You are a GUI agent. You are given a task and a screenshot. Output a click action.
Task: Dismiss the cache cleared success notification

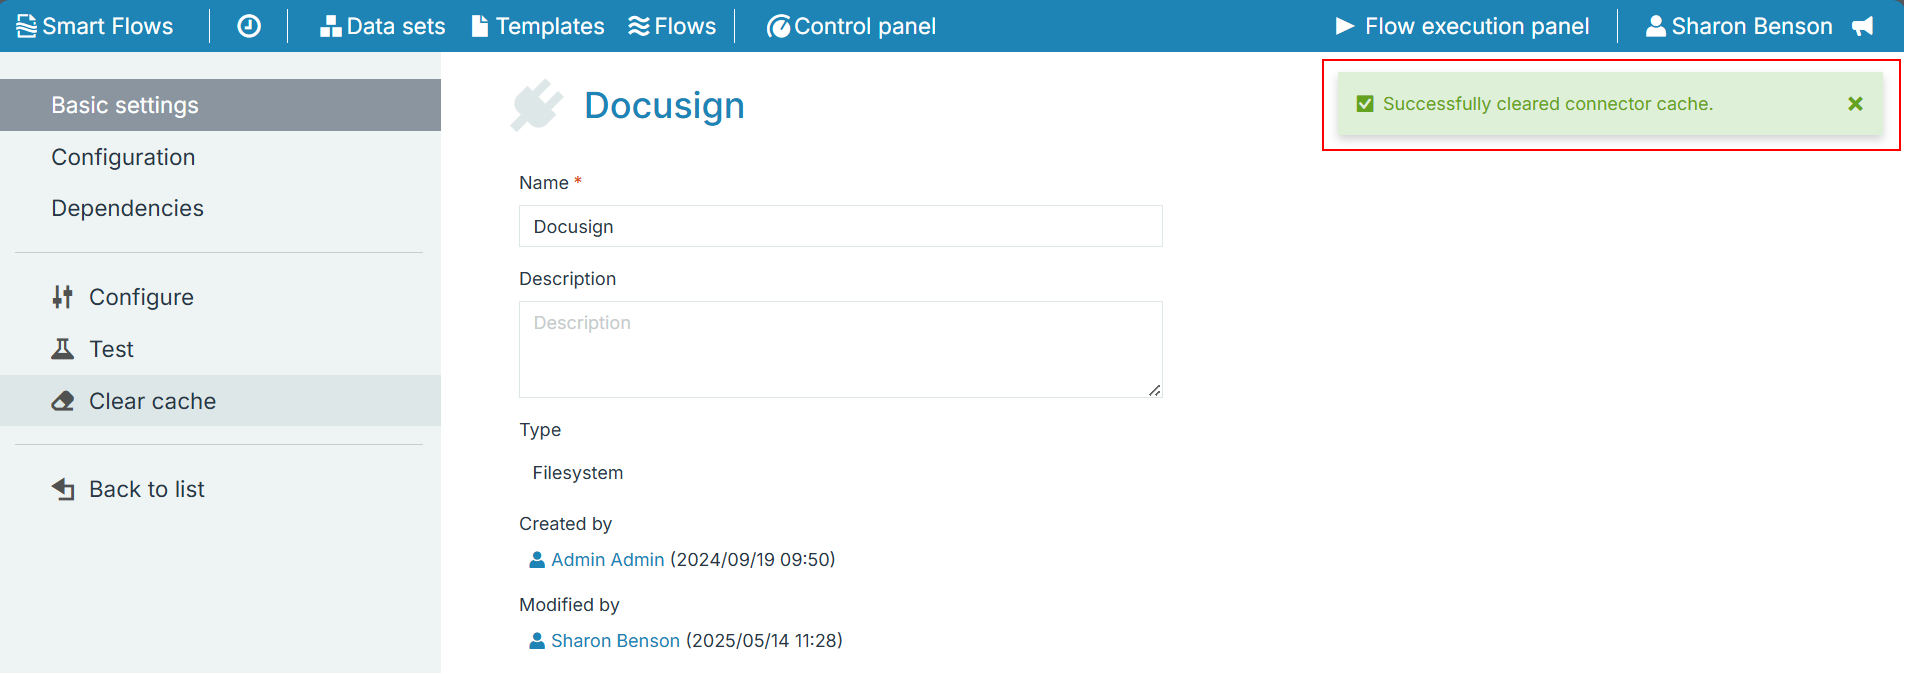click(x=1855, y=104)
